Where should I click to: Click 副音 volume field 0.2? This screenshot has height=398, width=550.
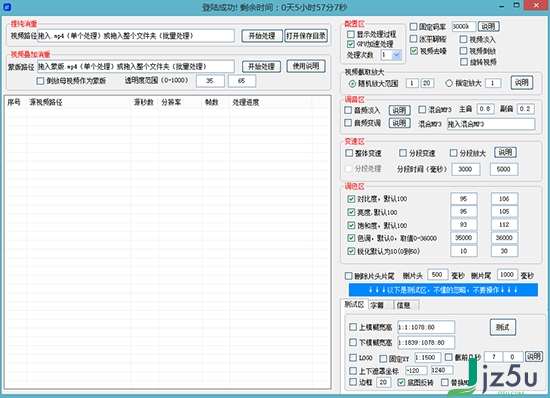(x=525, y=109)
